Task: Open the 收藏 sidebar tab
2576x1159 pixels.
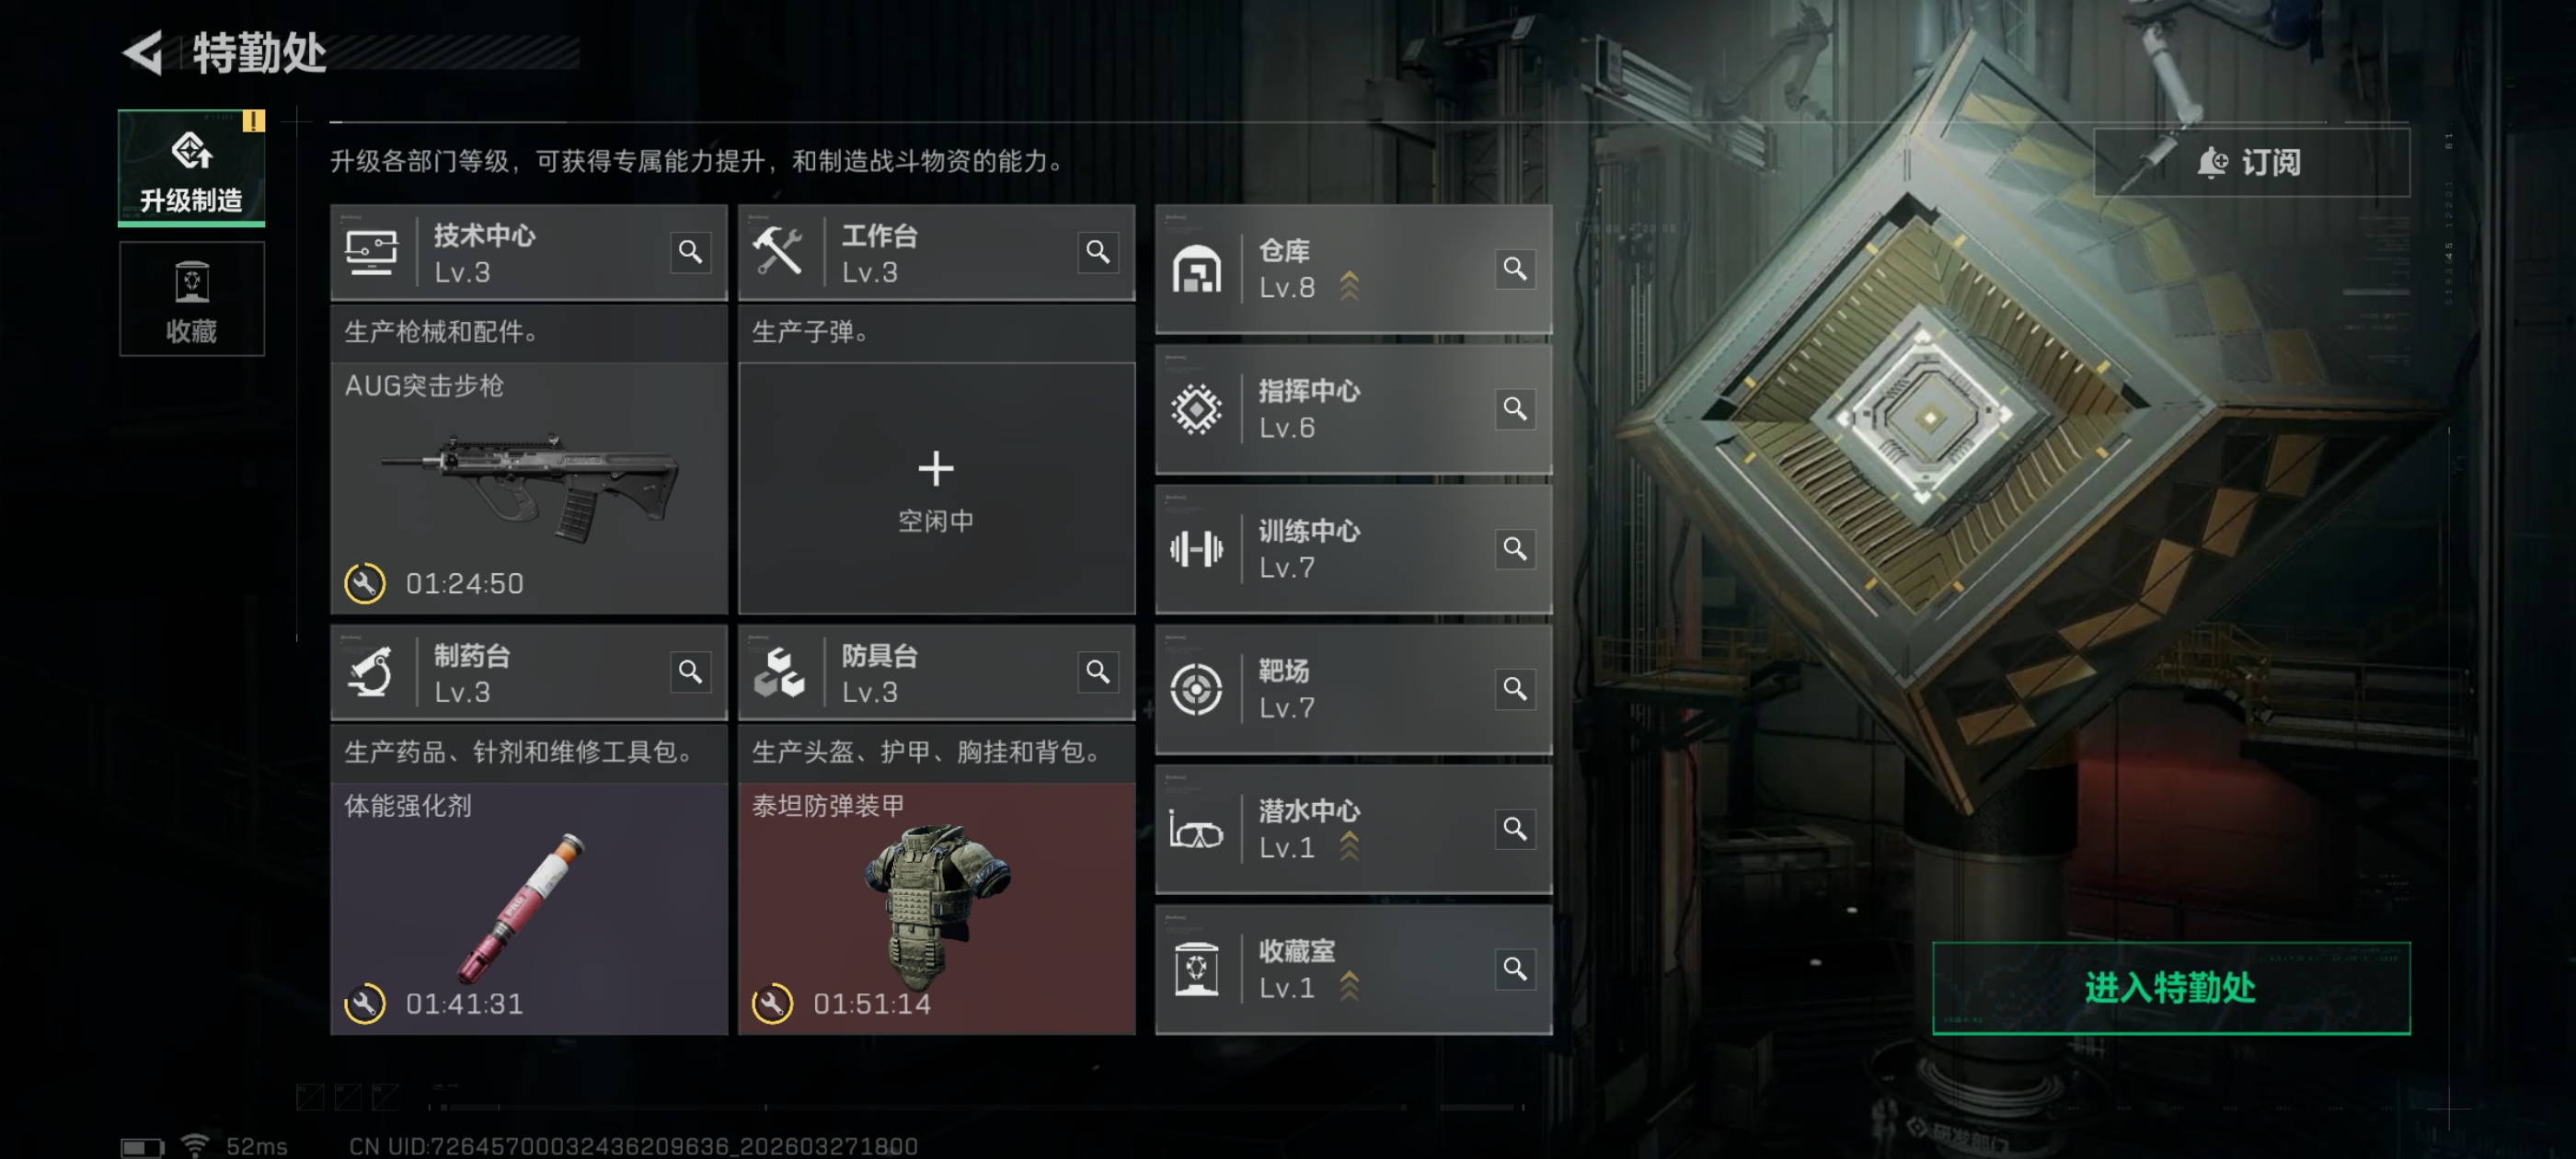Action: (191, 299)
